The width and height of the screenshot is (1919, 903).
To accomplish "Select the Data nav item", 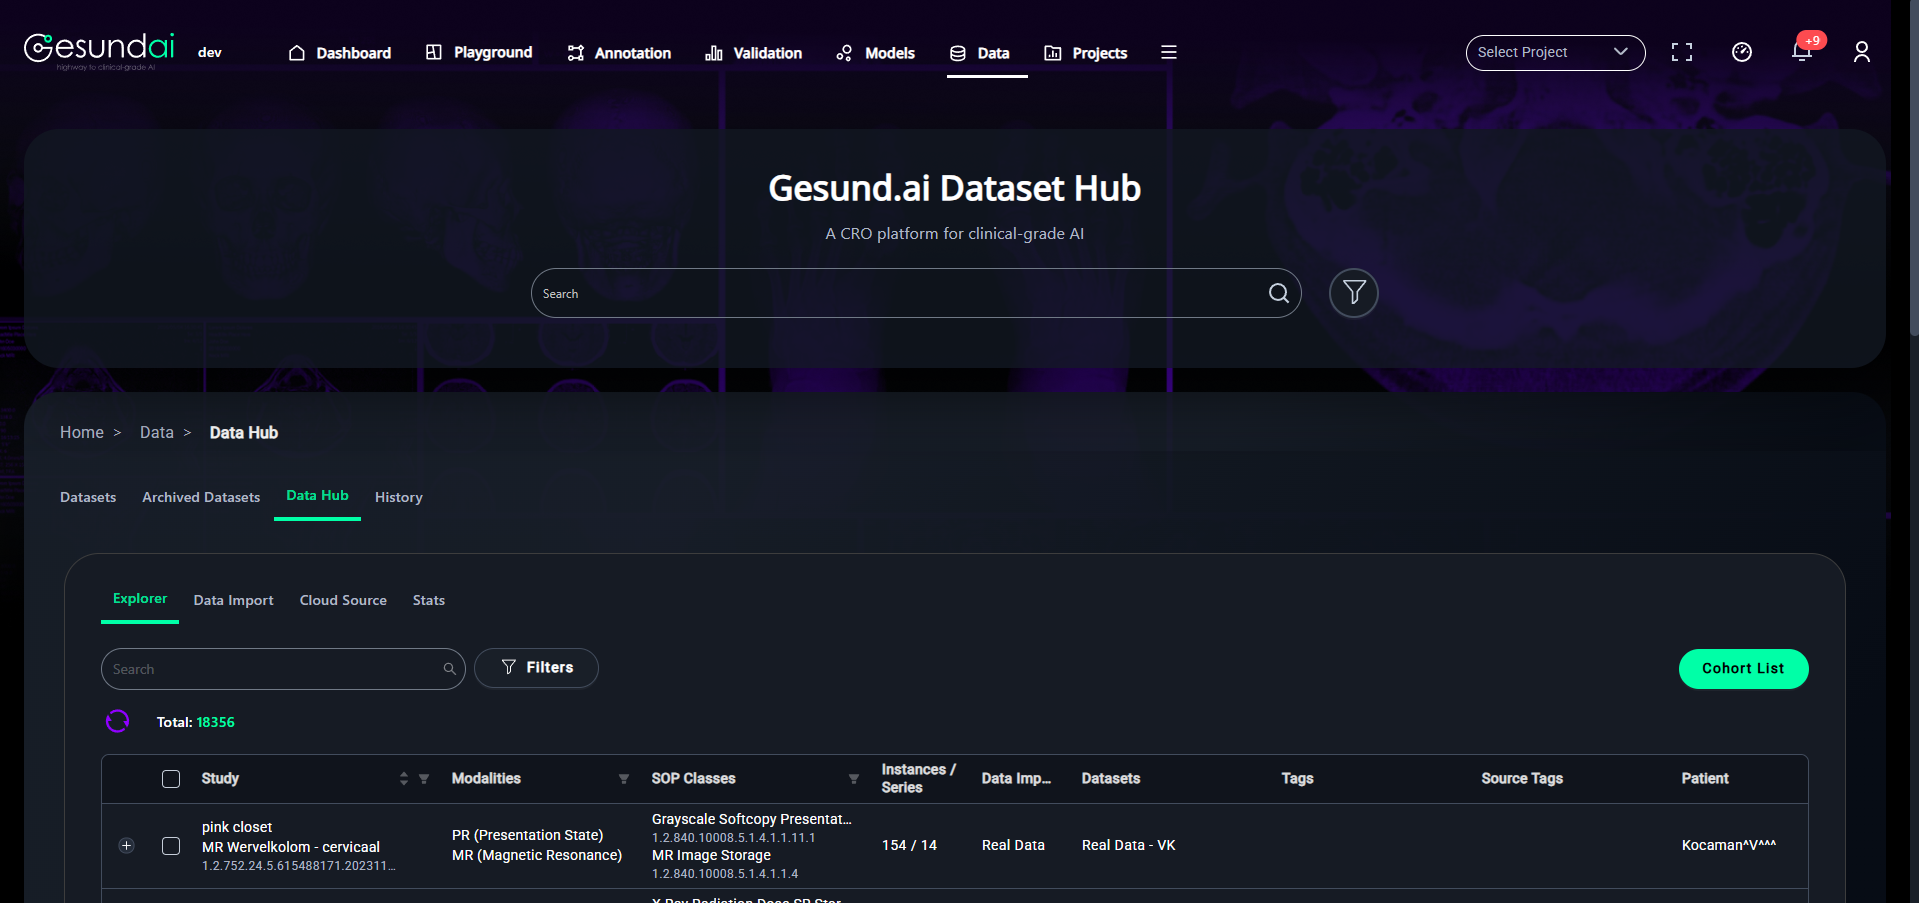I will tap(980, 53).
